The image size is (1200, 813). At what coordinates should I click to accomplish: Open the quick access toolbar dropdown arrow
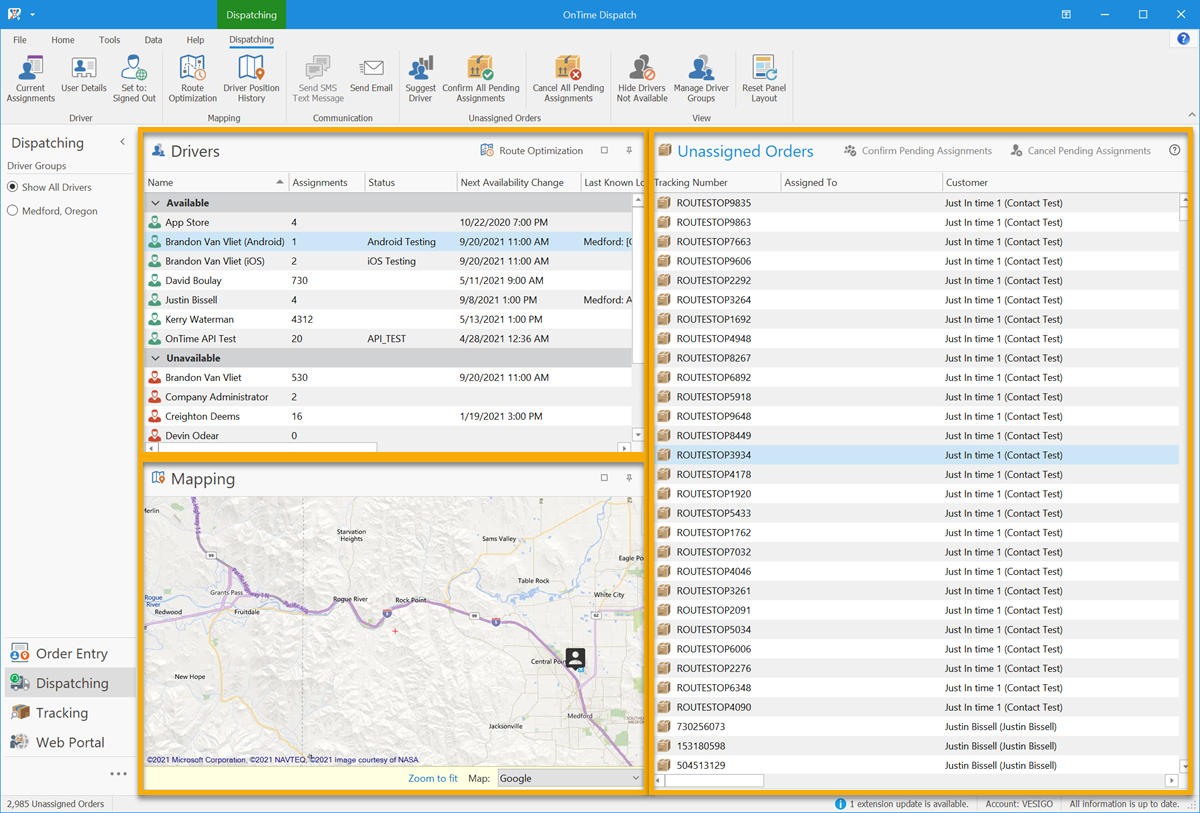click(33, 15)
